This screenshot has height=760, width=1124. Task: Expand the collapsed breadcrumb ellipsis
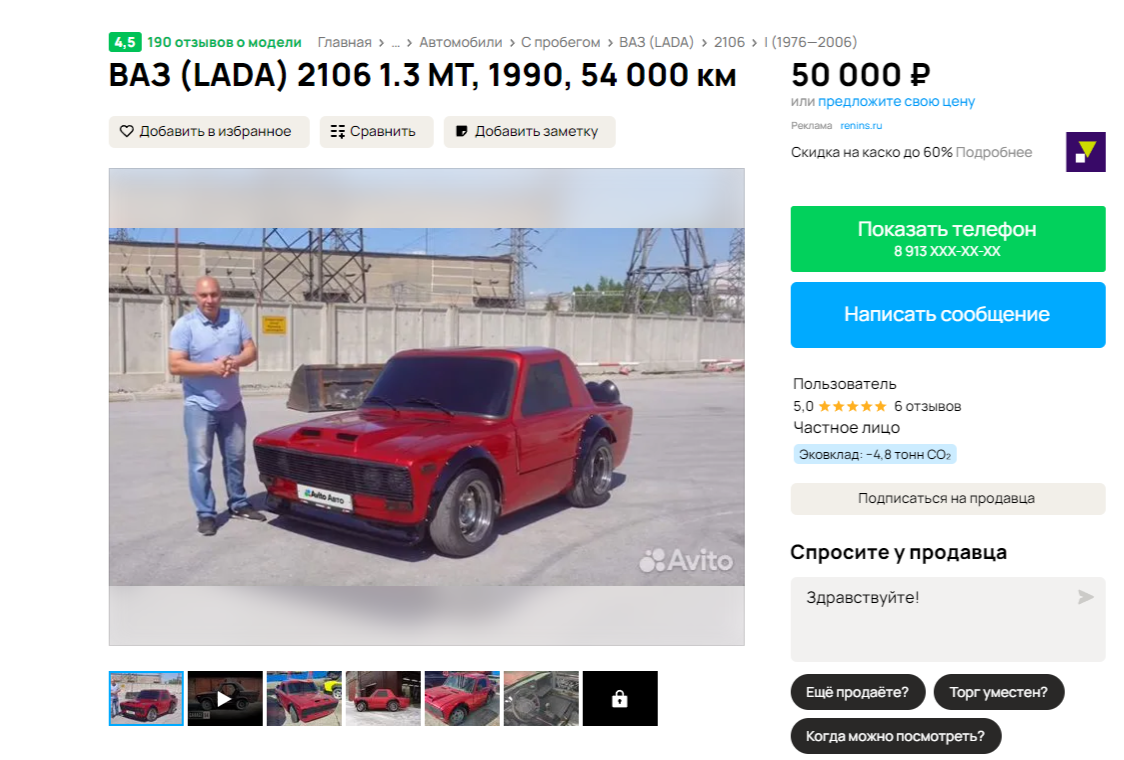[x=396, y=42]
